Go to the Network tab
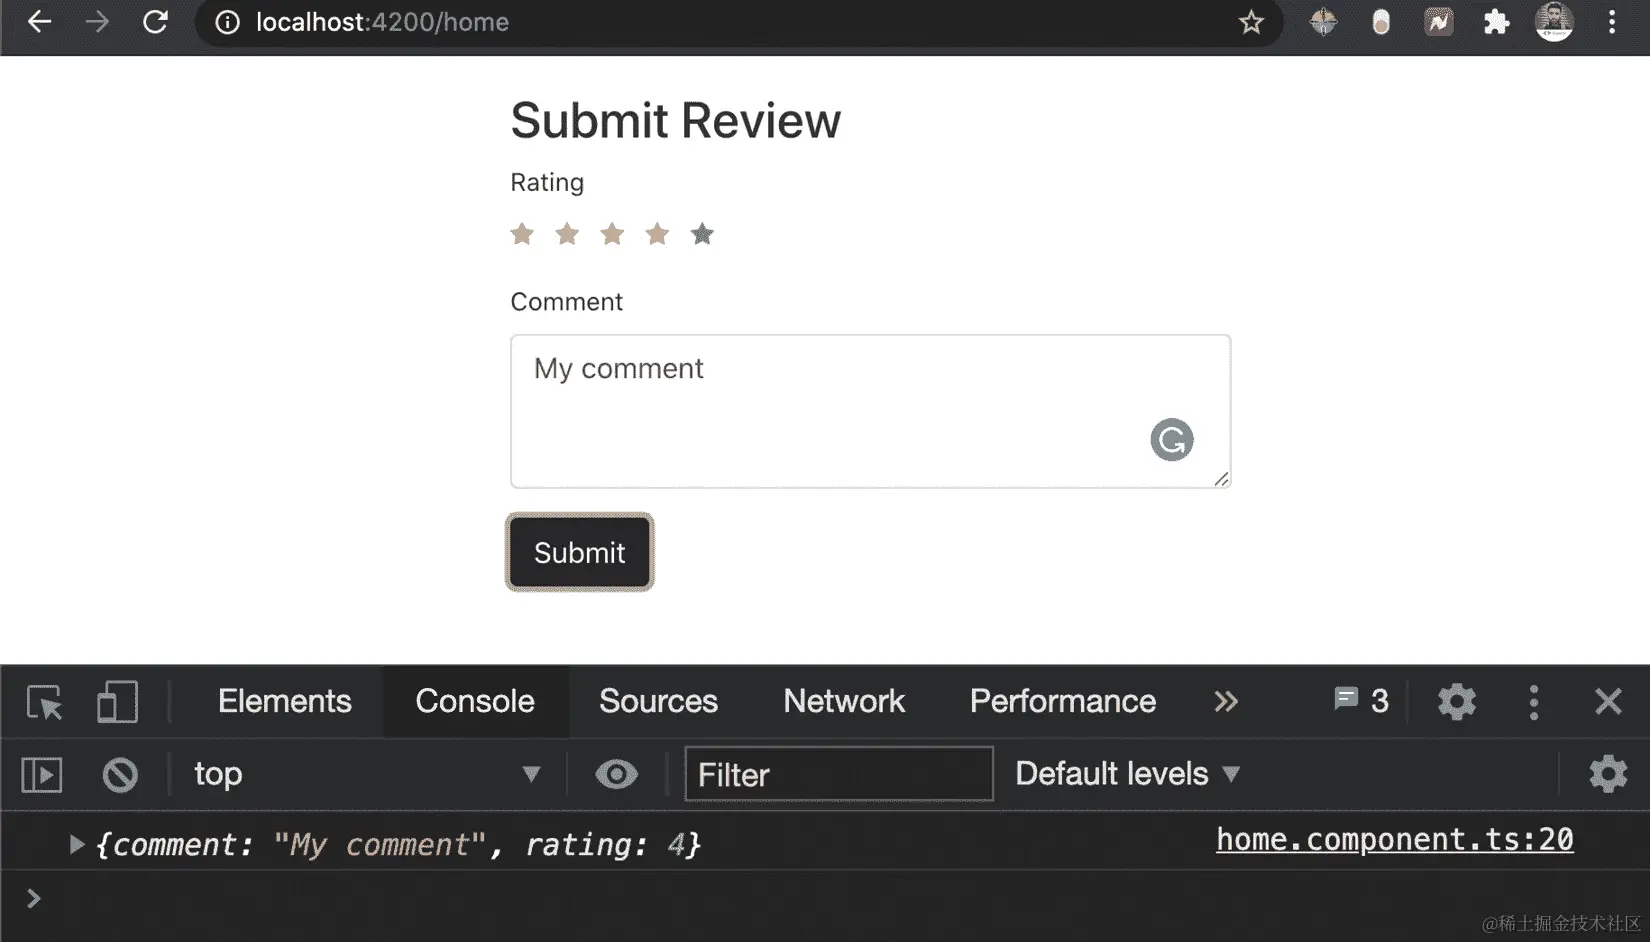The width and height of the screenshot is (1650, 942). tap(844, 701)
